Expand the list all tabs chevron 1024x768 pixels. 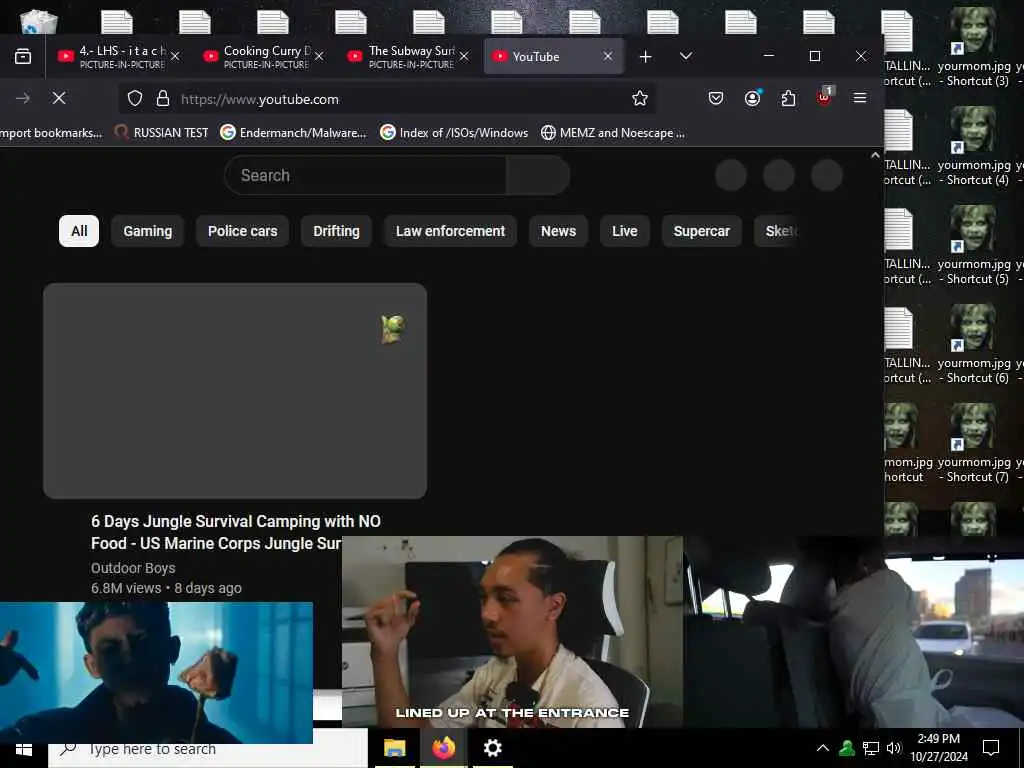[x=686, y=56]
